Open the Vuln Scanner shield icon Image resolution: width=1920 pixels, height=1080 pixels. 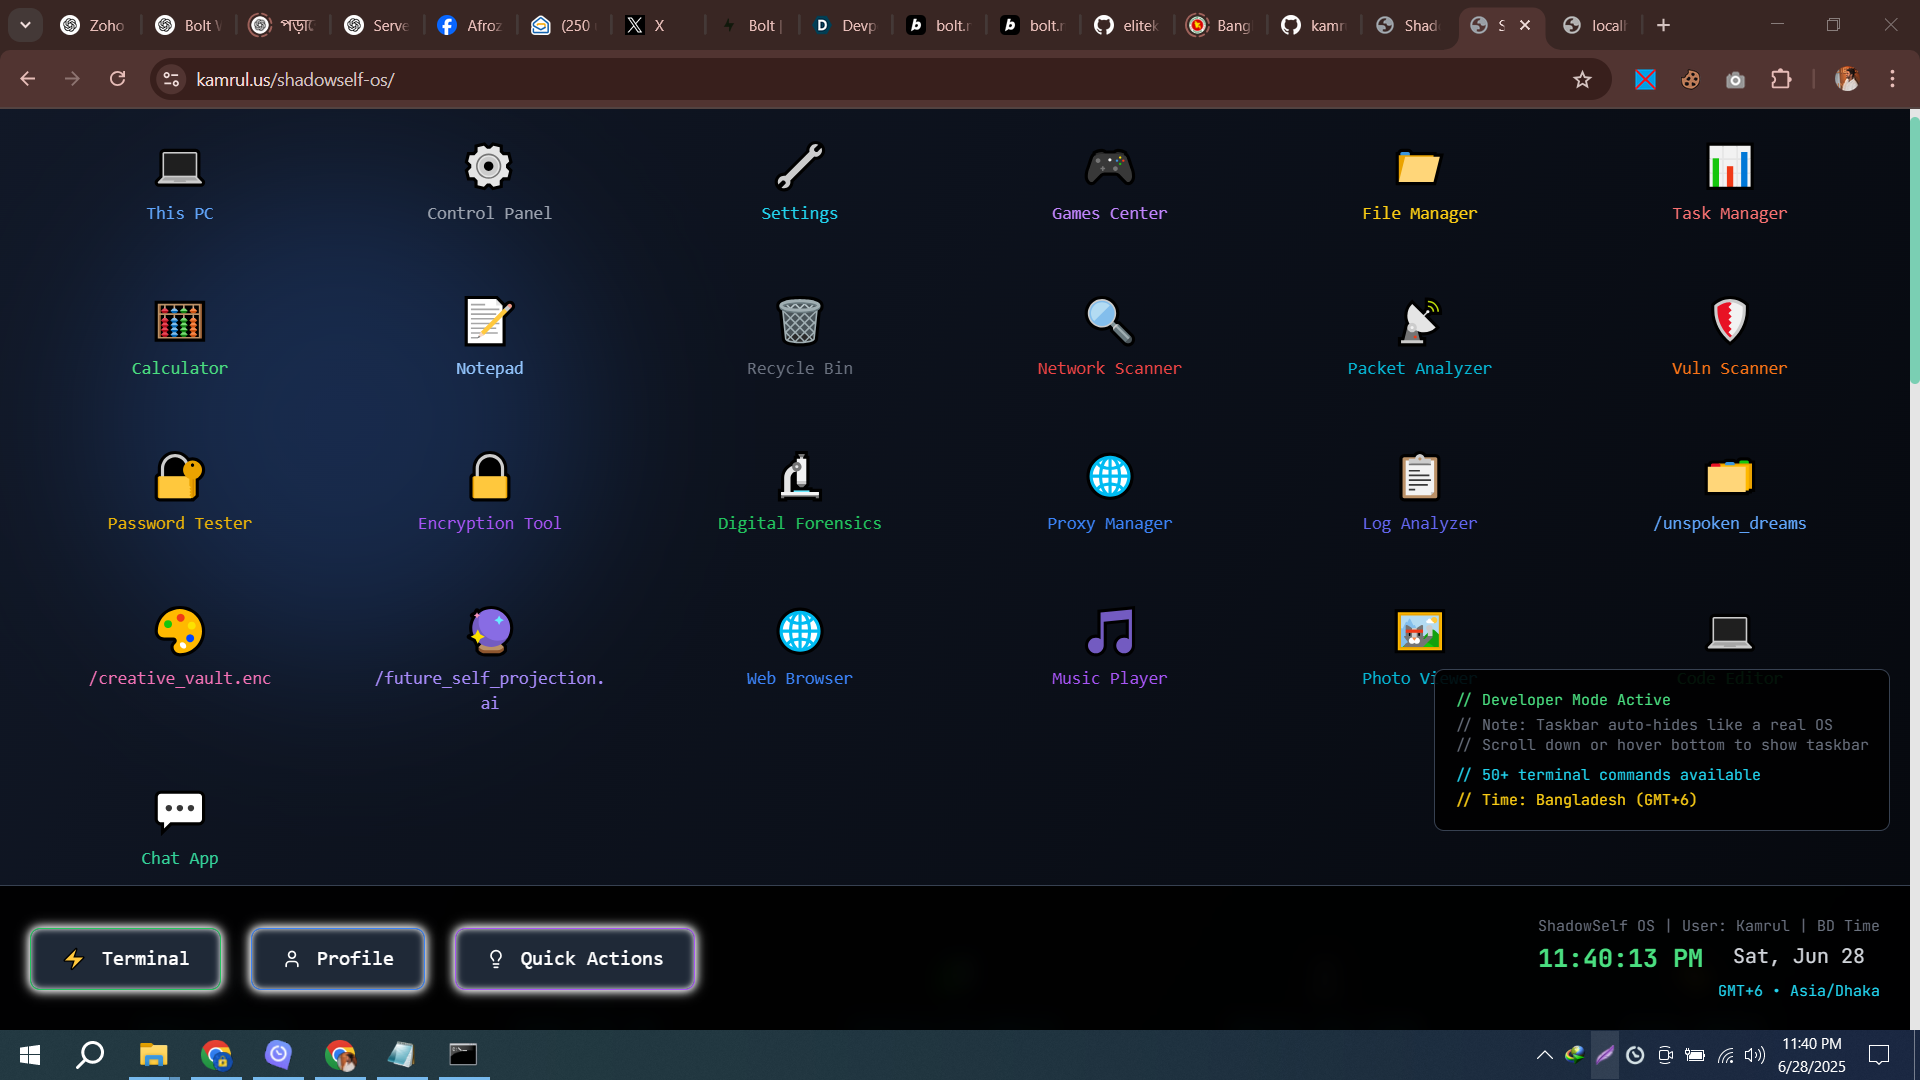pos(1729,322)
